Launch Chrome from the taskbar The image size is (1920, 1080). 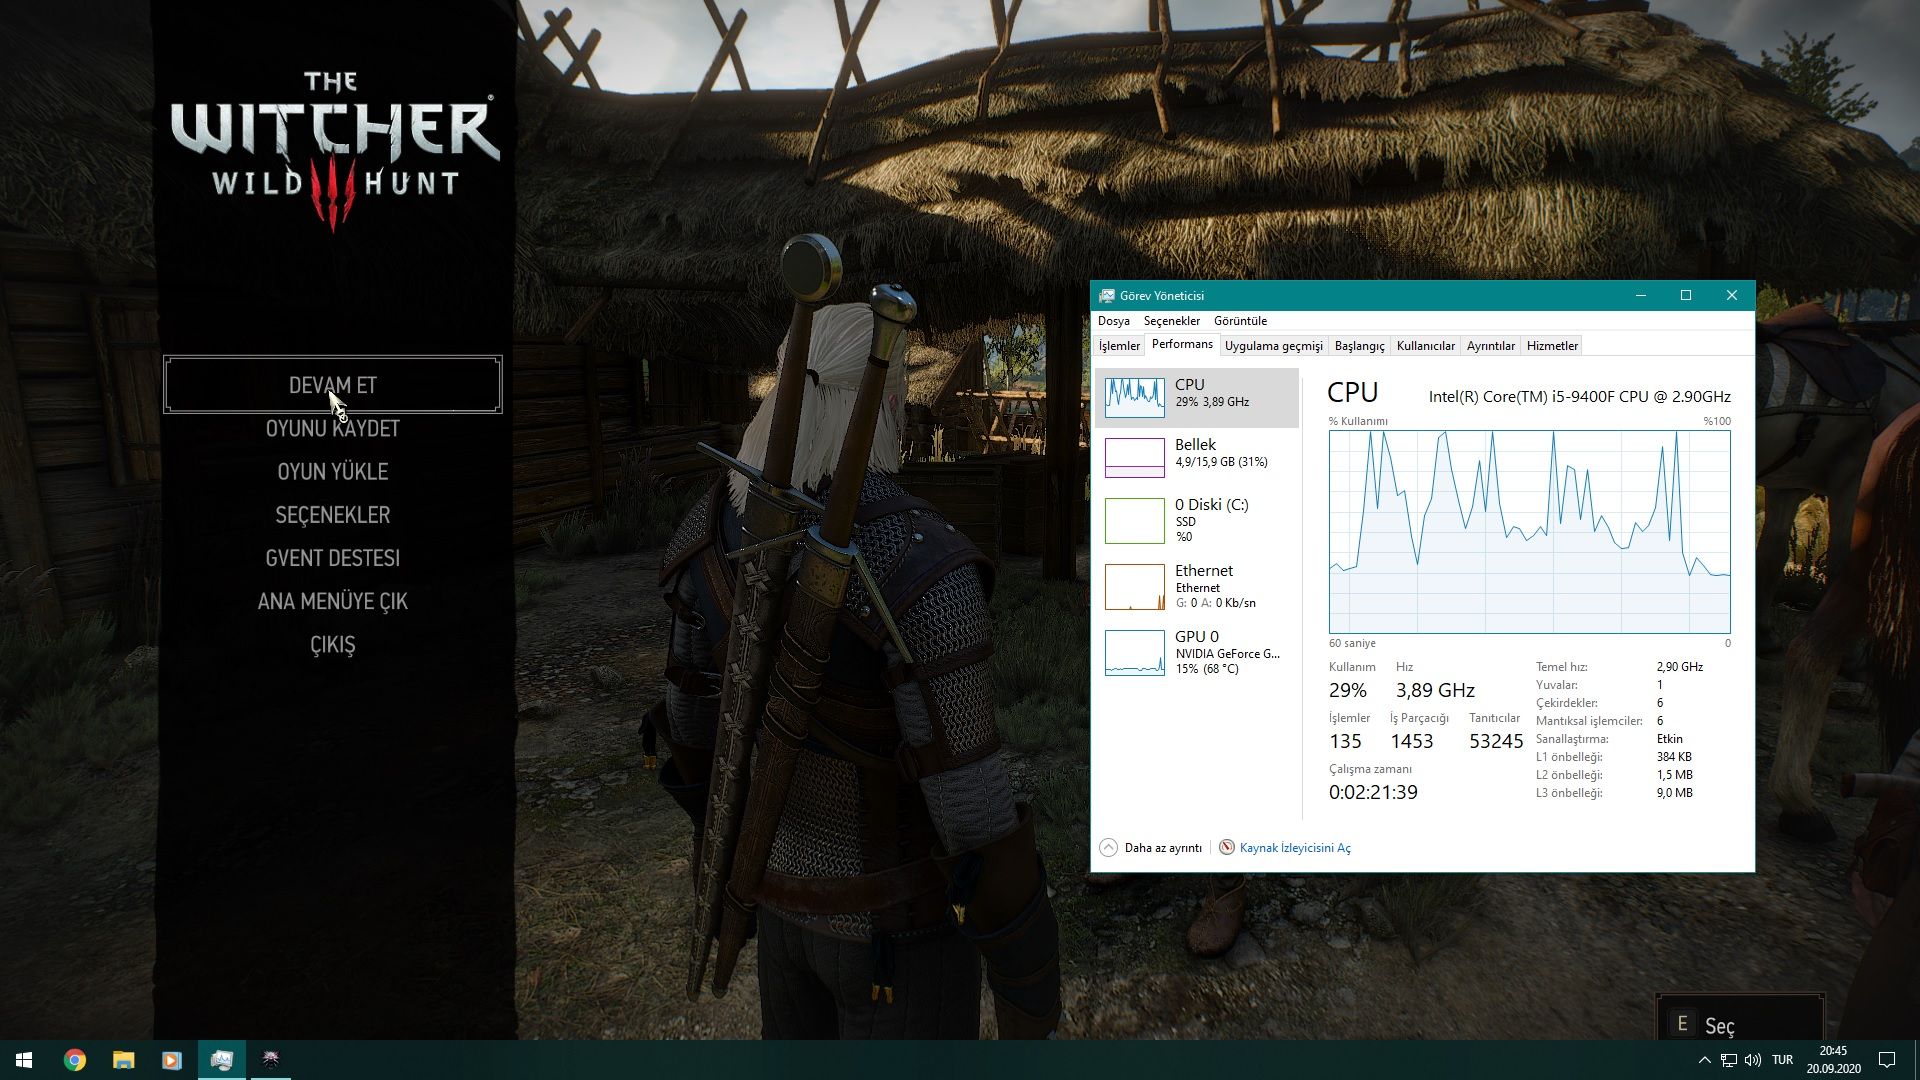click(x=75, y=1060)
